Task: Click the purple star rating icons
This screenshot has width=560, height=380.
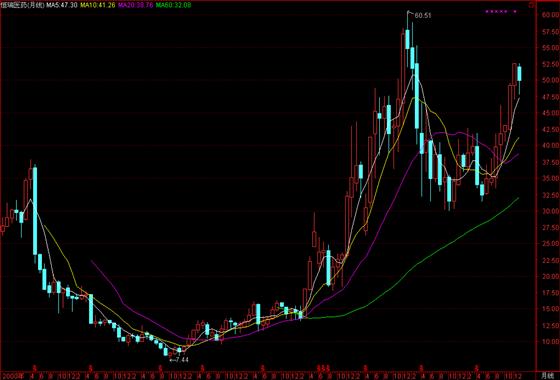Action: [501, 11]
